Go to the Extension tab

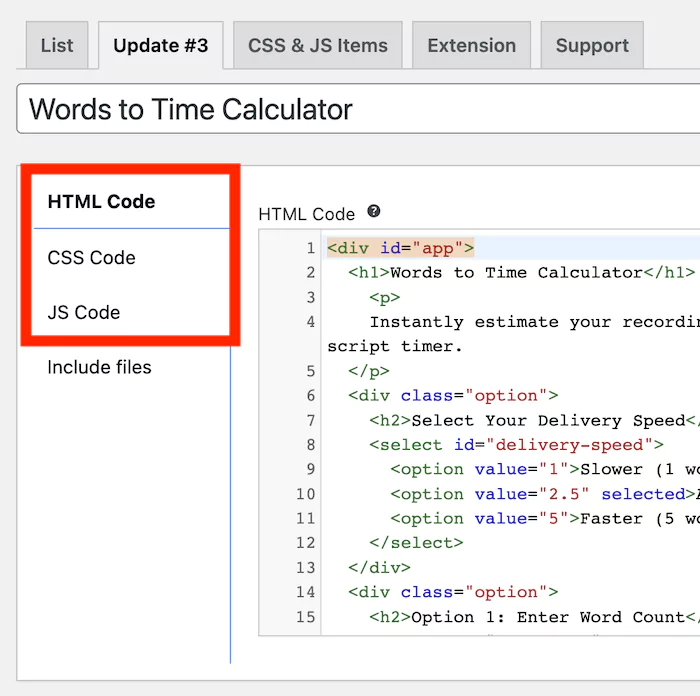[471, 46]
